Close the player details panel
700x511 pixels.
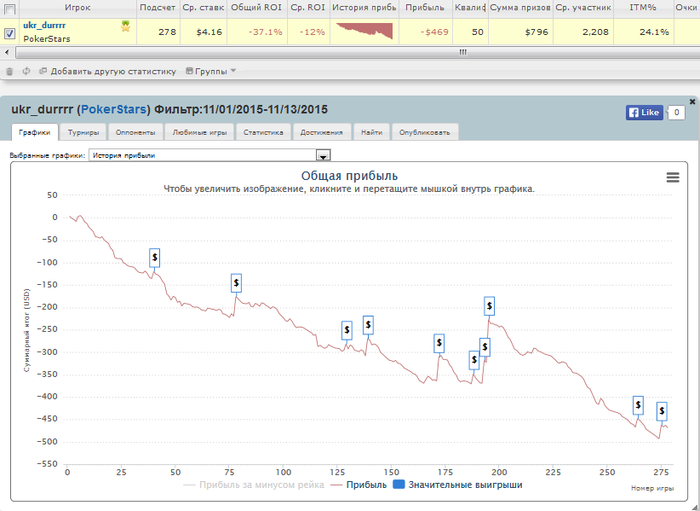pos(692,102)
